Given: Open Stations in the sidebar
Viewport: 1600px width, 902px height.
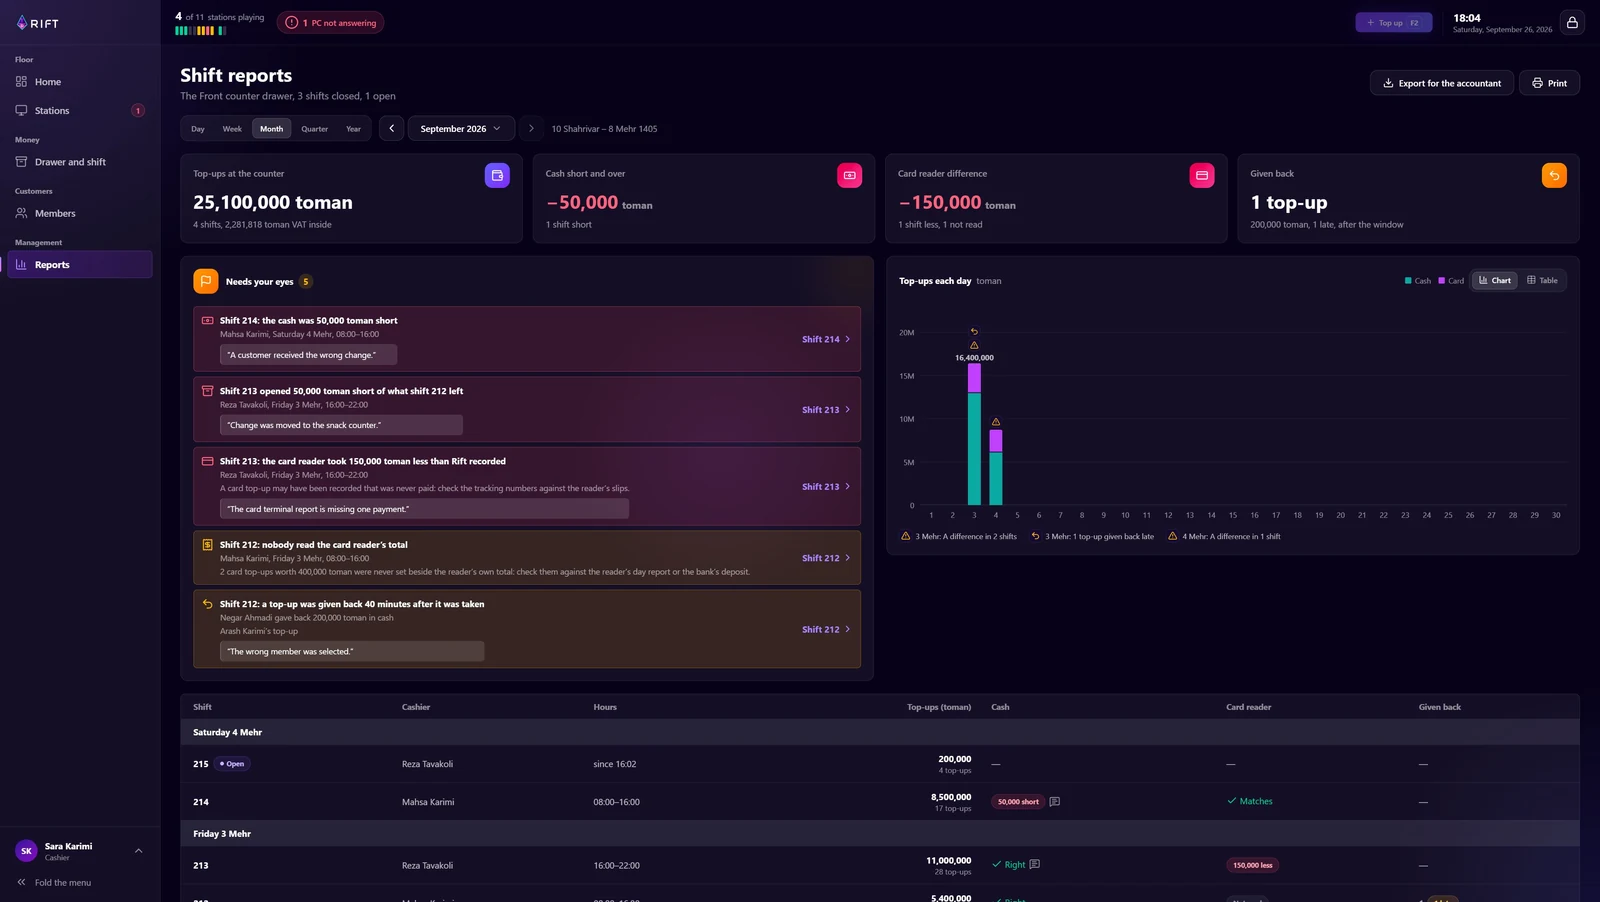Looking at the screenshot, I should pos(80,111).
